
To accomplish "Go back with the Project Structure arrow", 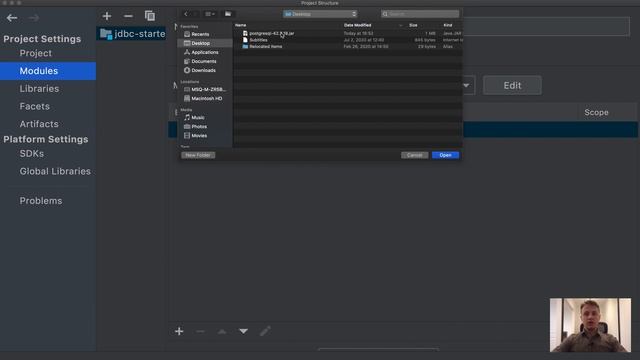I will click(x=12, y=18).
